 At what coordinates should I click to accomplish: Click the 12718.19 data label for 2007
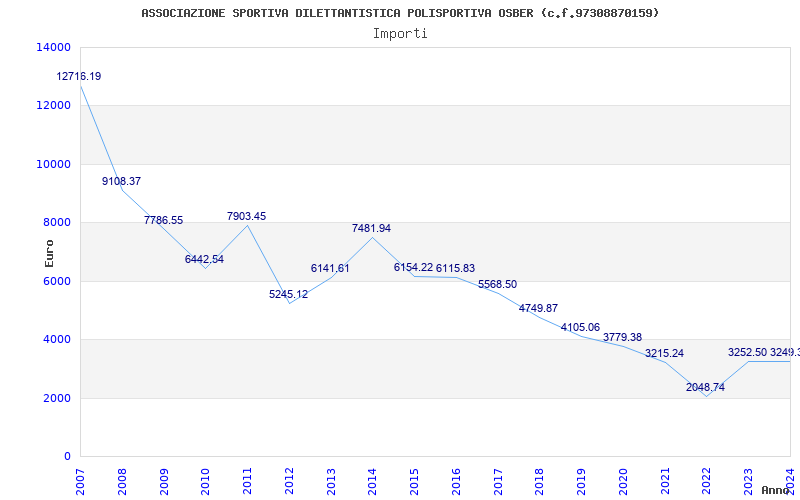click(x=79, y=76)
